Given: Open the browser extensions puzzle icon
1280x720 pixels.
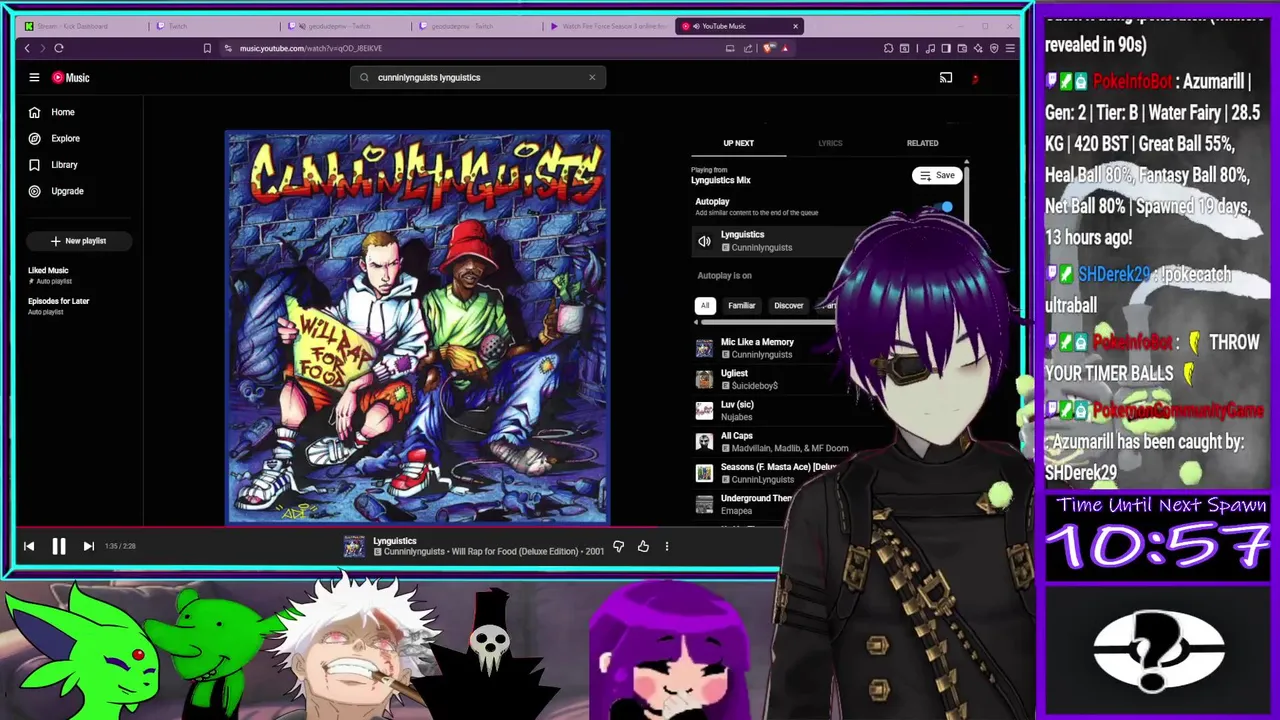Looking at the screenshot, I should coord(888,48).
